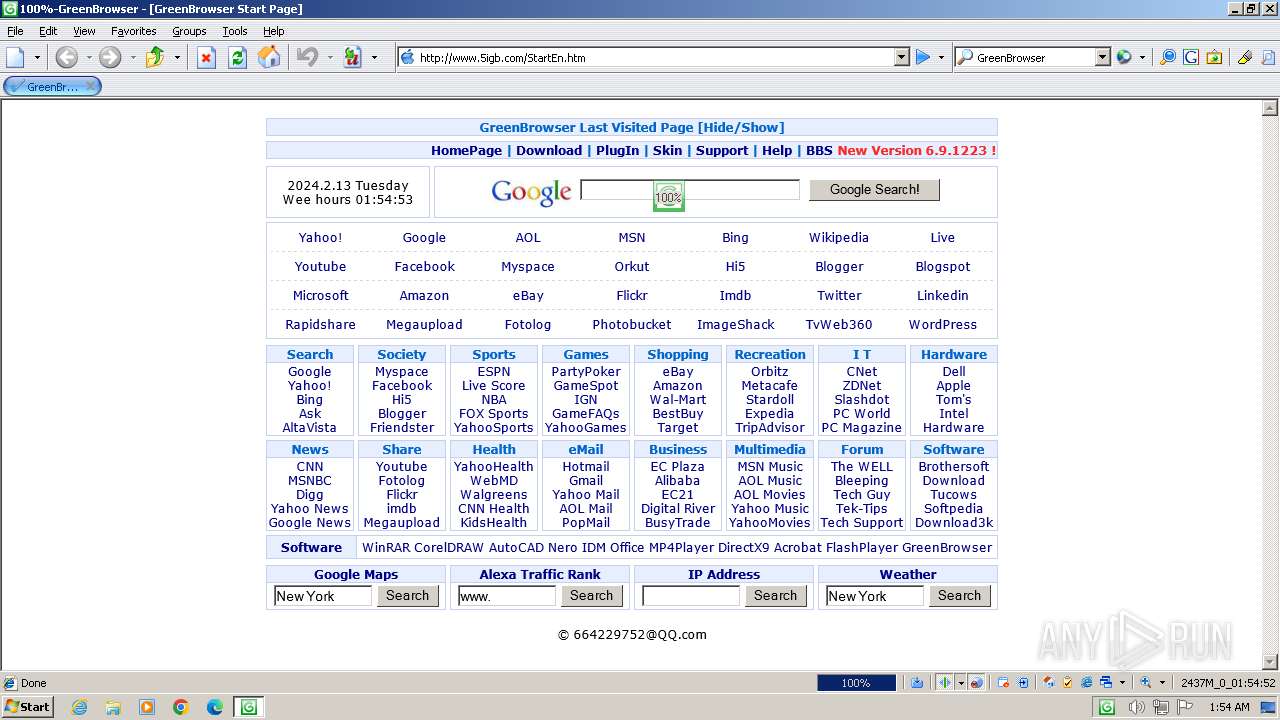Click the auto-fill form toolbar icon

pos(352,57)
